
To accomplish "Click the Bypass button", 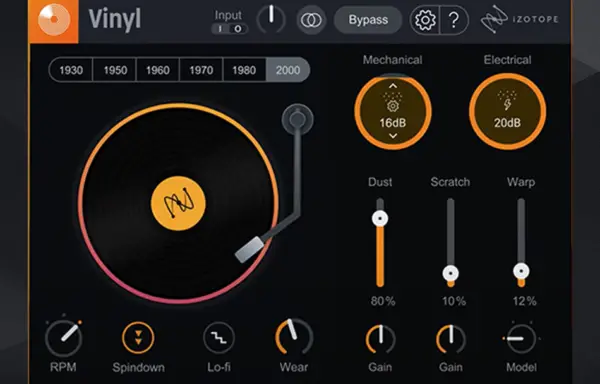I will coord(368,20).
